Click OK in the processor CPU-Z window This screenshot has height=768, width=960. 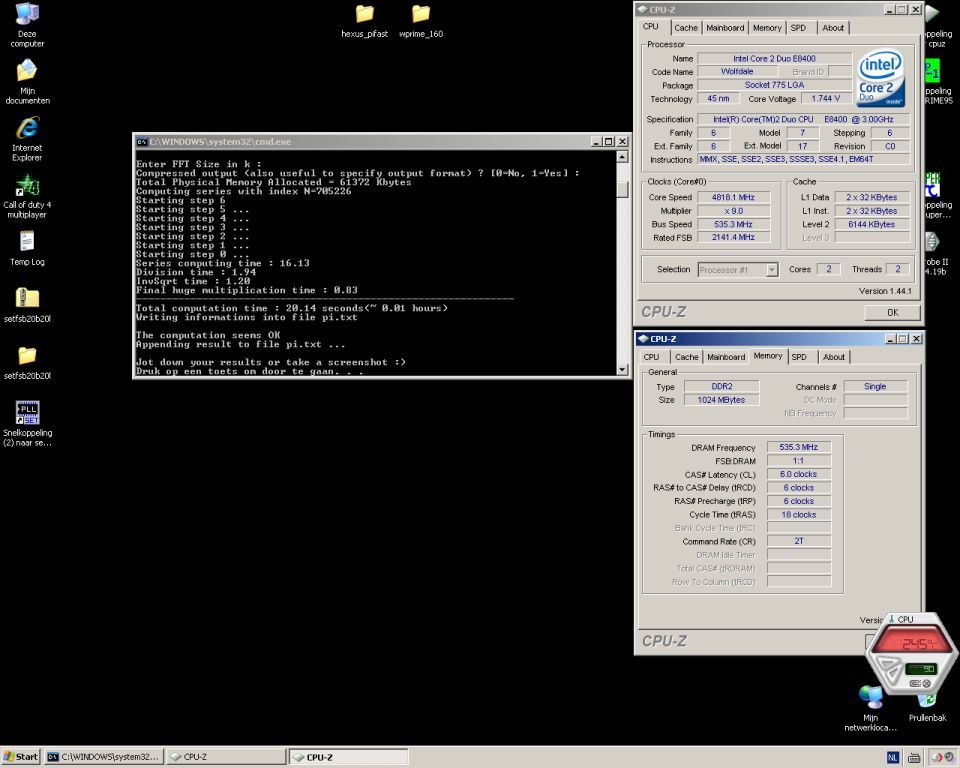[893, 312]
